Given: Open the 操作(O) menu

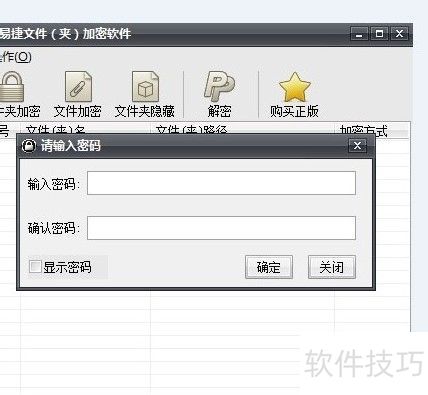Looking at the screenshot, I should coord(16,57).
